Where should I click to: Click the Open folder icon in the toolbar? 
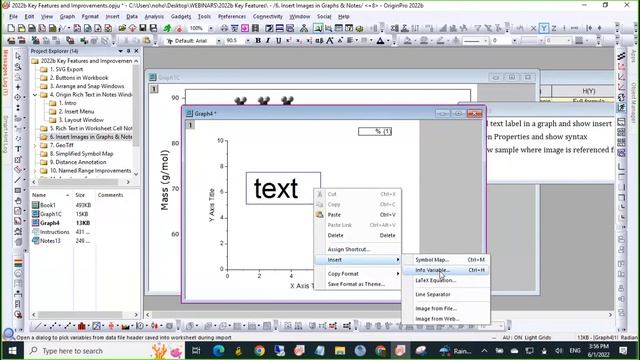[x=122, y=28]
